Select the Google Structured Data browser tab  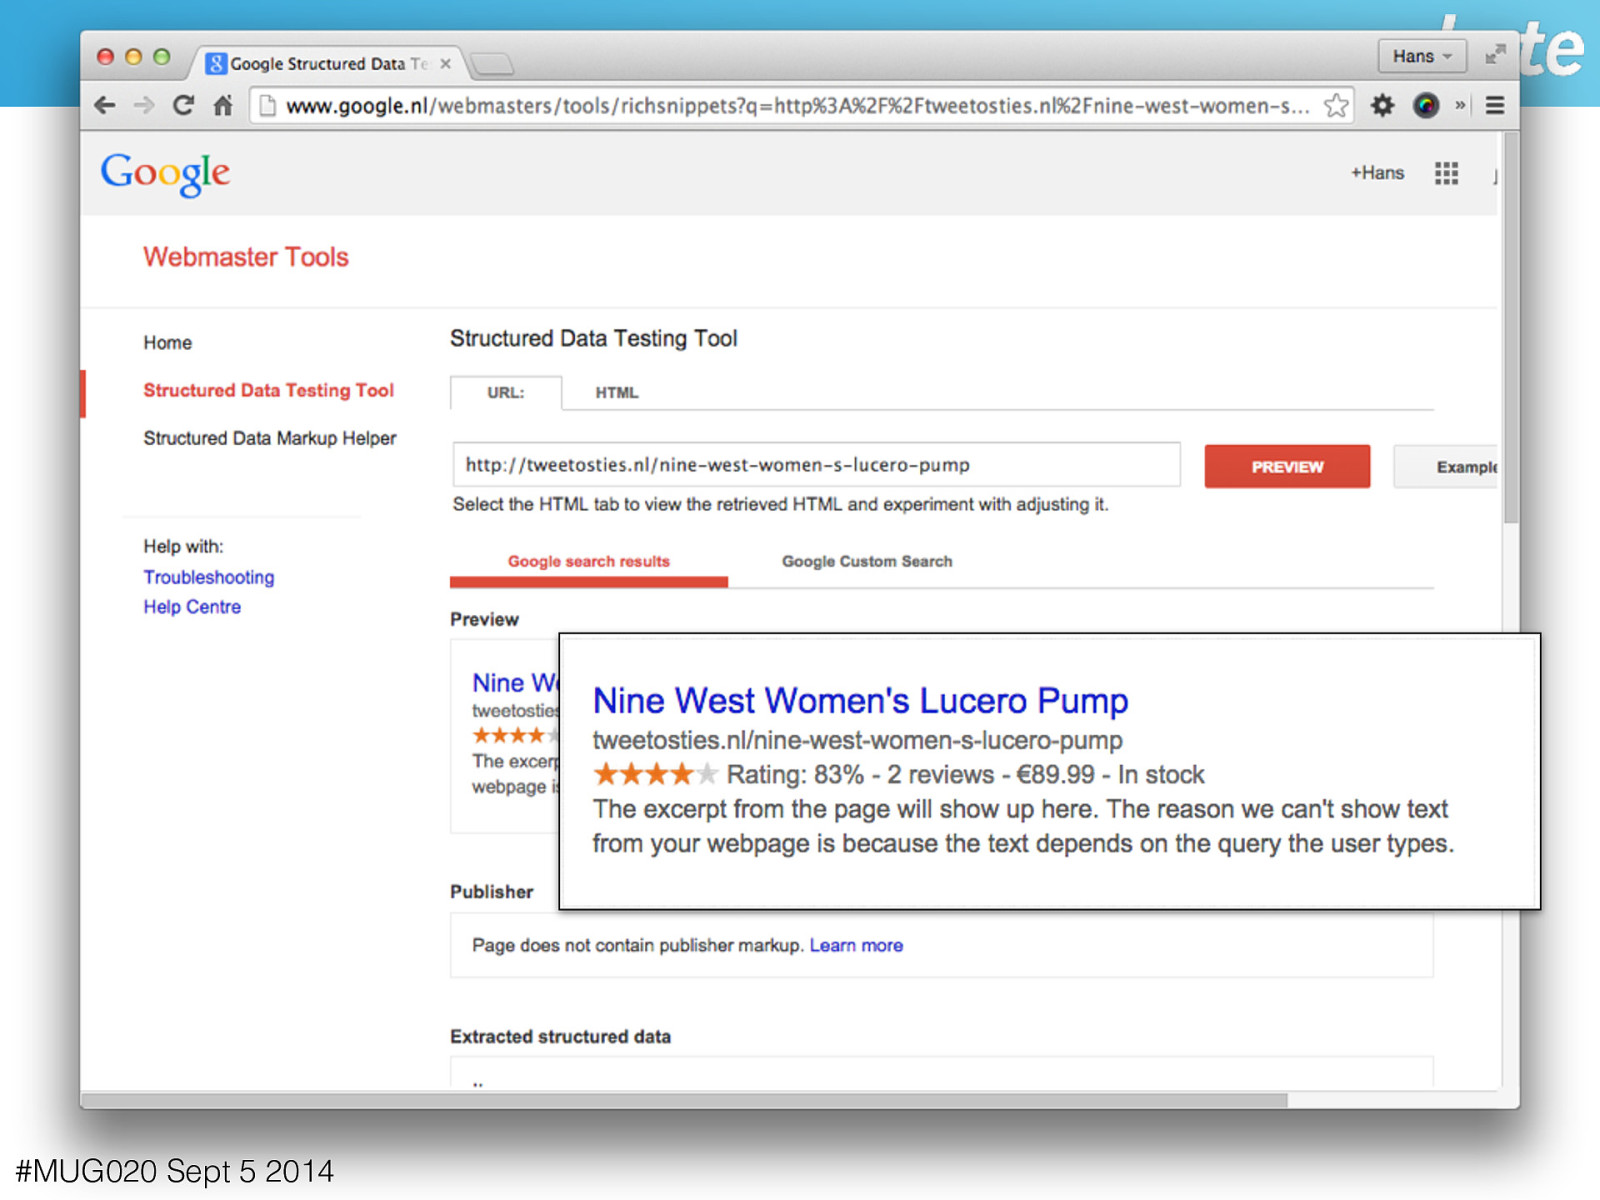(x=327, y=64)
